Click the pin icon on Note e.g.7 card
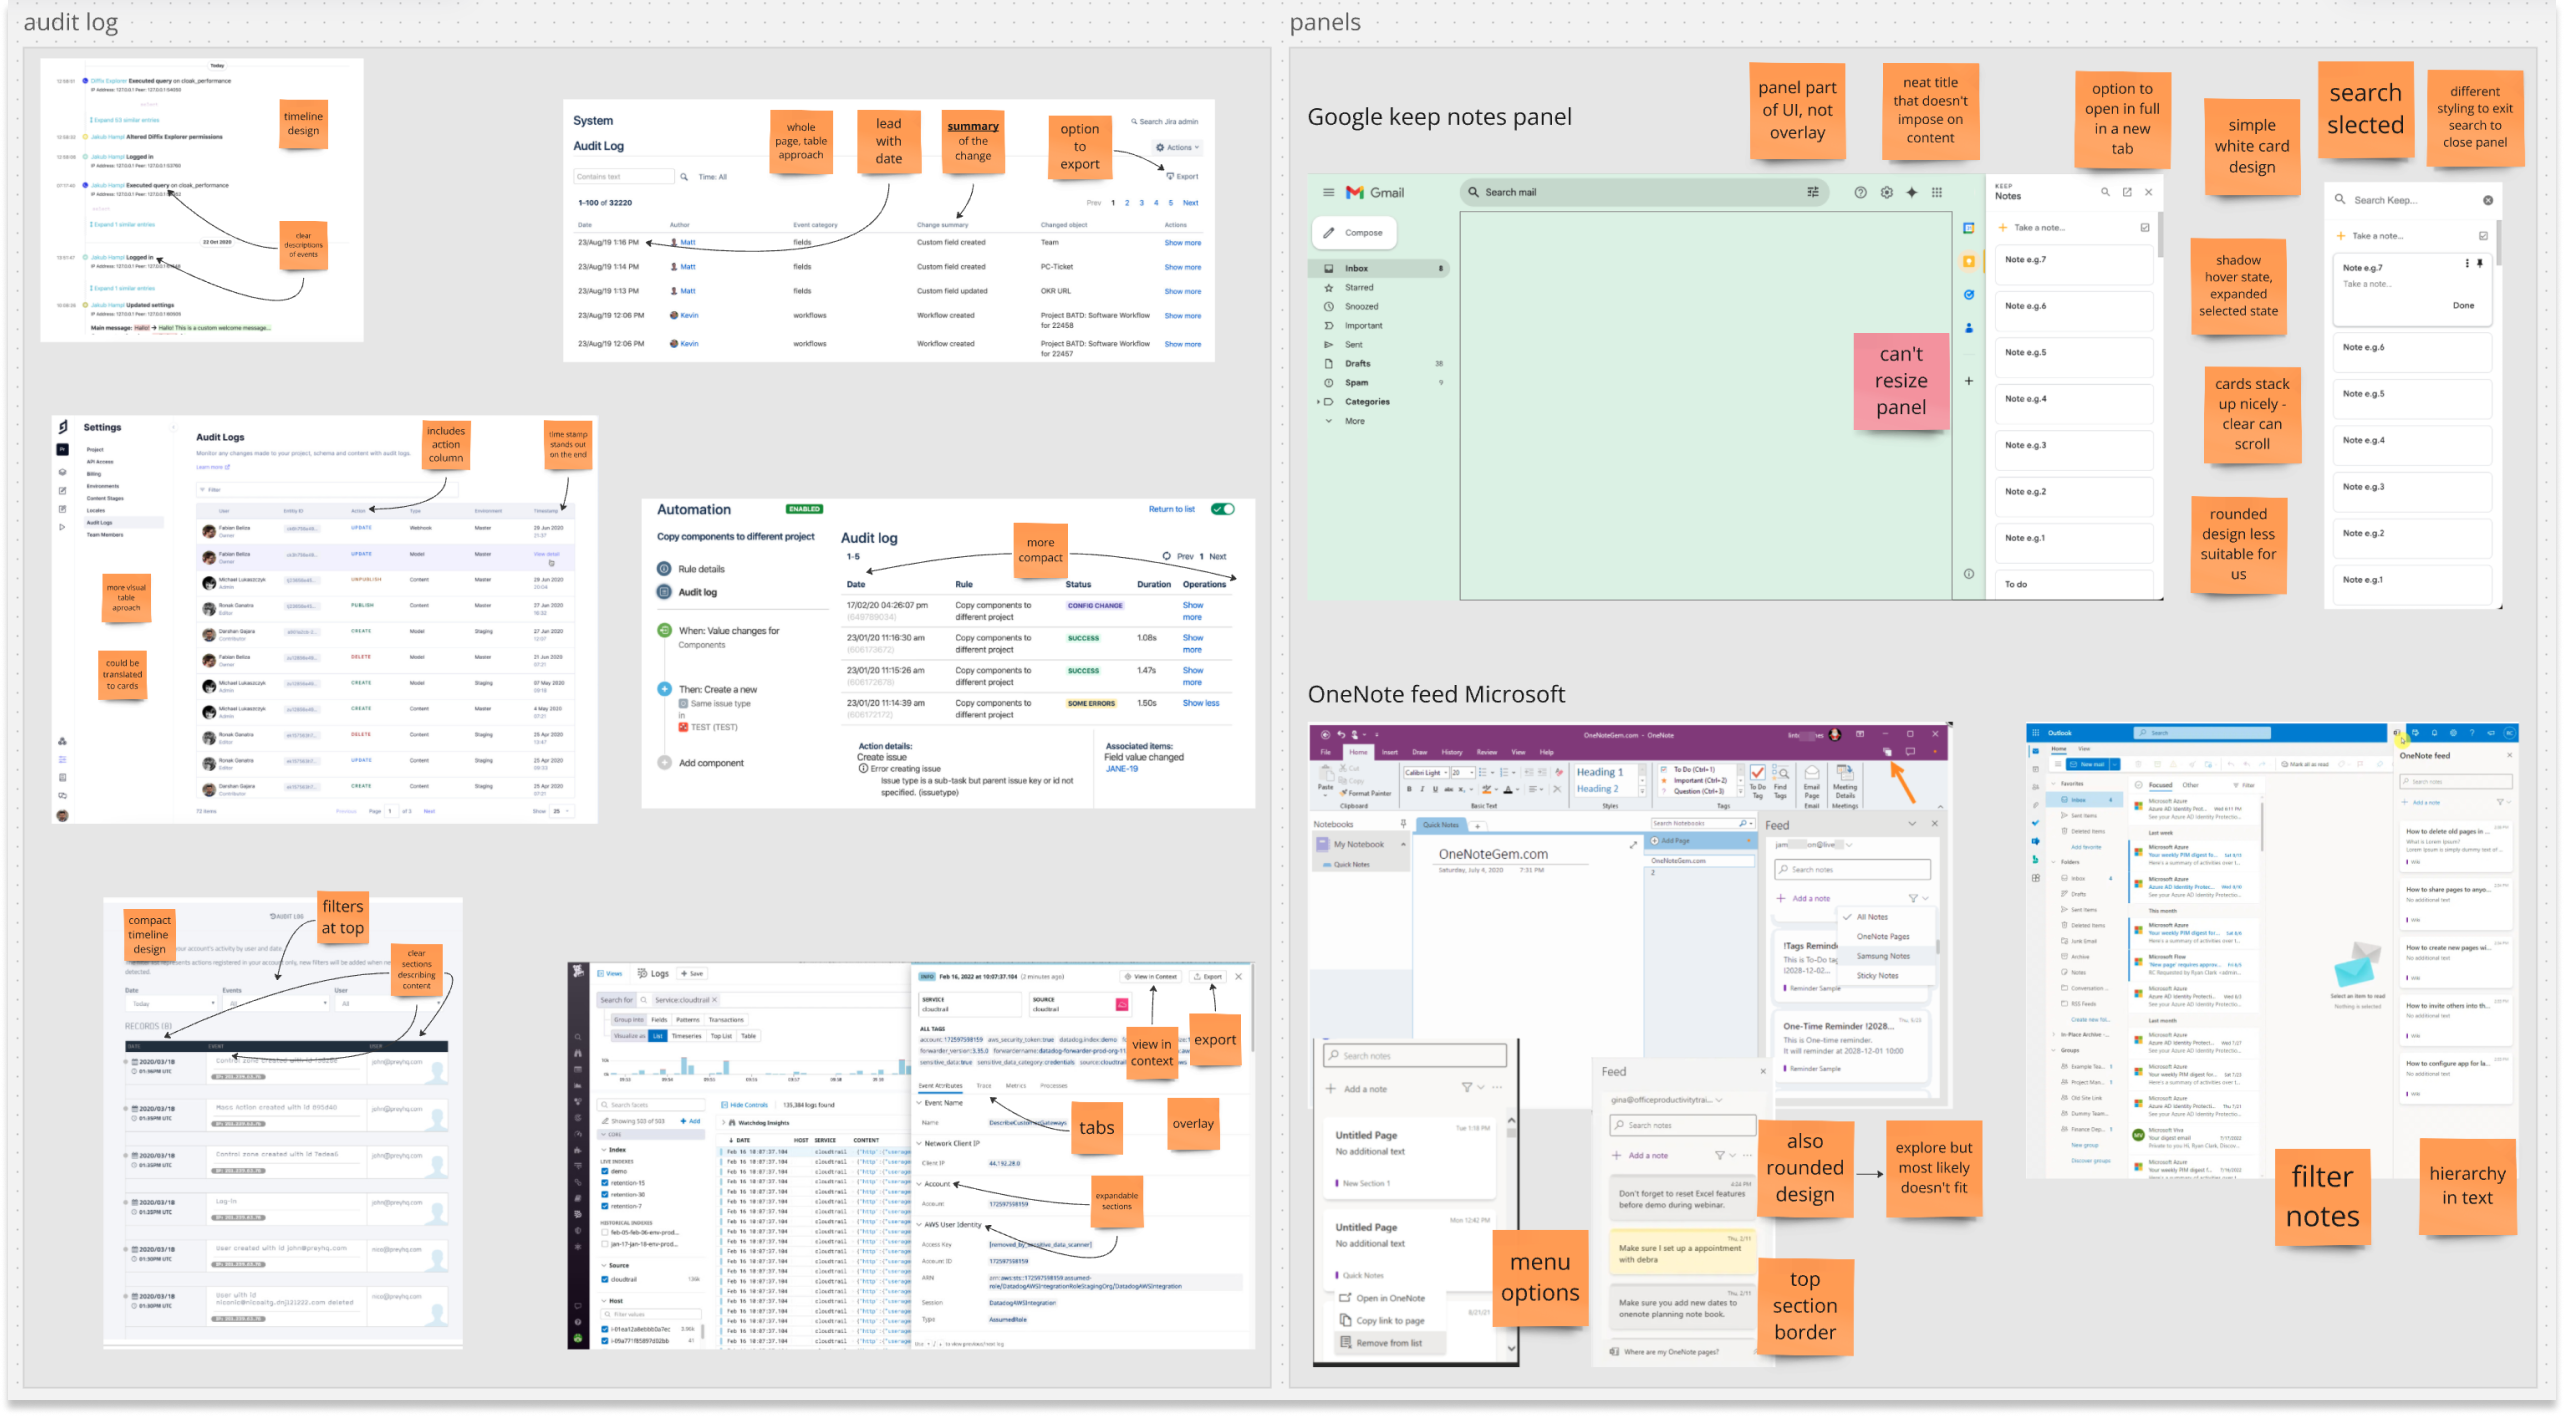The width and height of the screenshot is (2564, 1416). tap(2479, 263)
